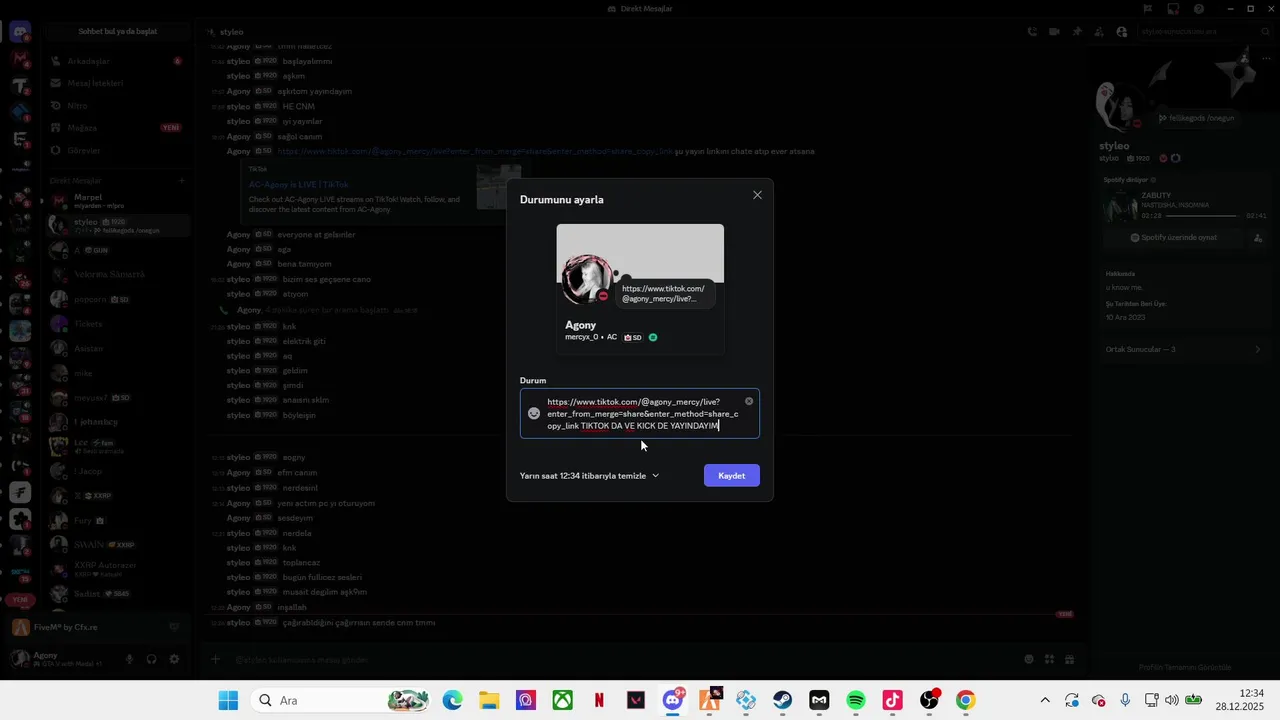Add friends to the DM
1280x720 pixels.
1099,32
